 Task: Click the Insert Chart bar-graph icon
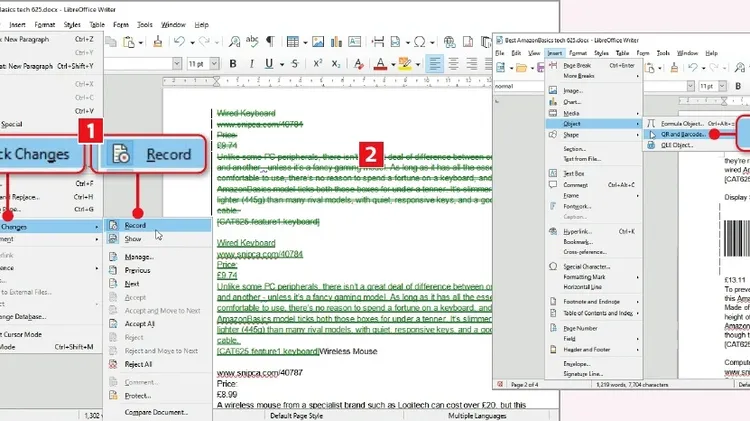(336, 42)
